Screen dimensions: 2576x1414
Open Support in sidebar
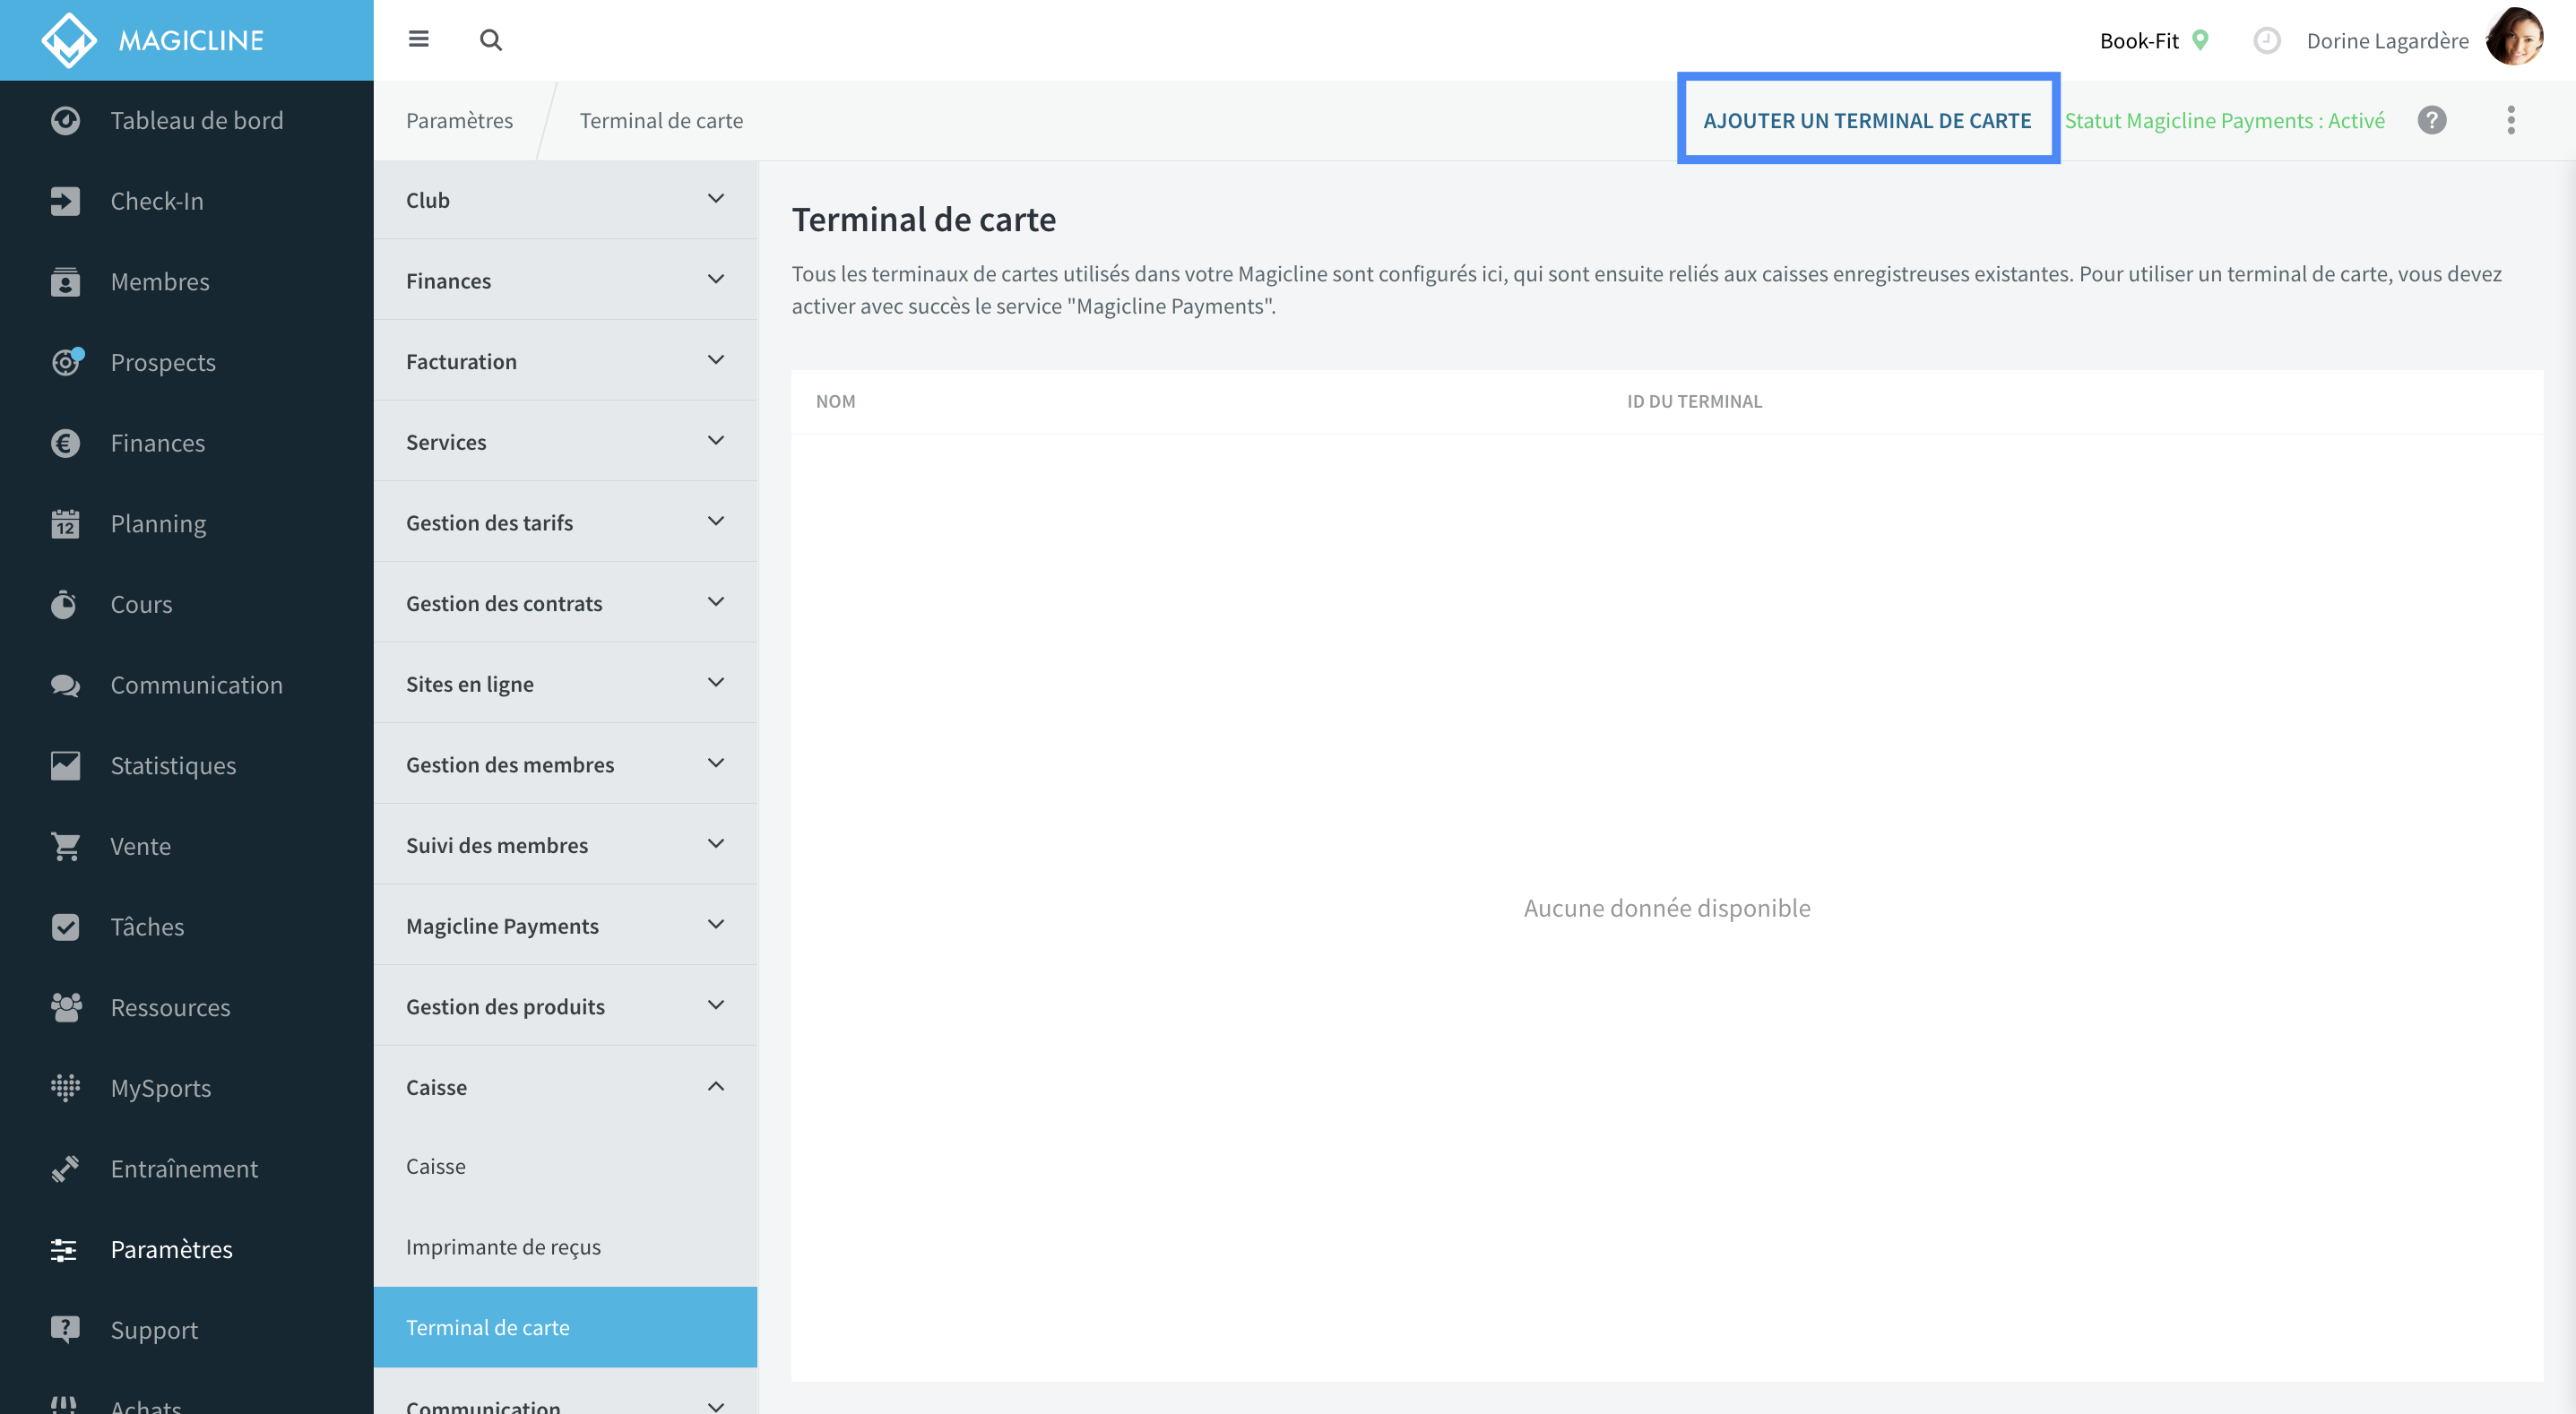(x=154, y=1330)
